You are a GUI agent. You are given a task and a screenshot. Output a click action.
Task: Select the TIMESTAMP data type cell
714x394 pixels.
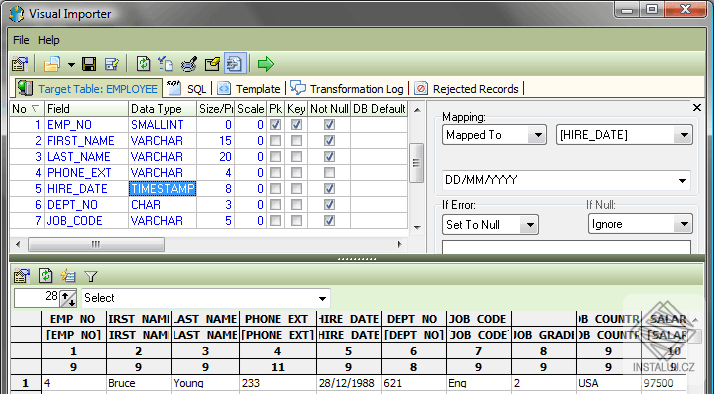pos(163,189)
